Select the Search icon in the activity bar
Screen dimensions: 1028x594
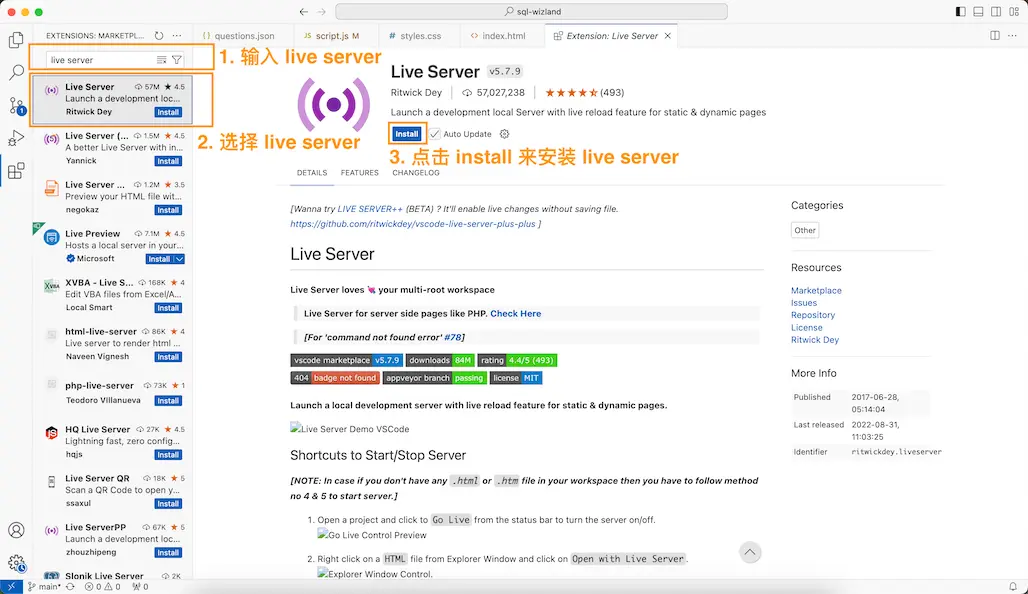coord(15,71)
